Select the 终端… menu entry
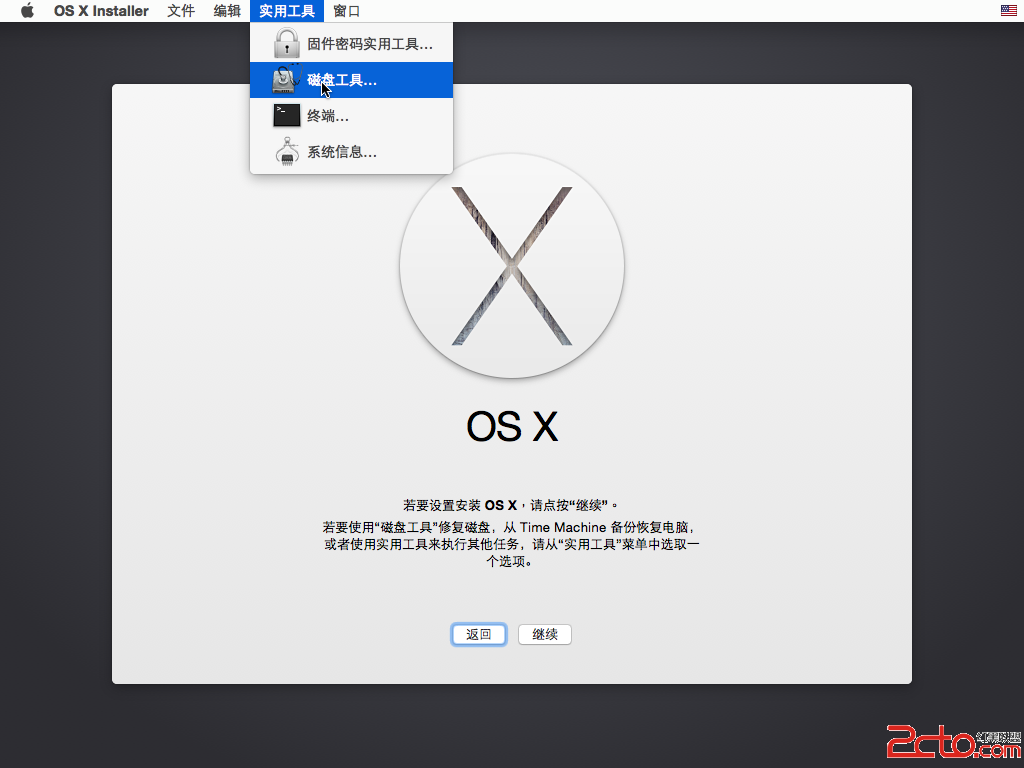The height and width of the screenshot is (768, 1024). coord(328,116)
